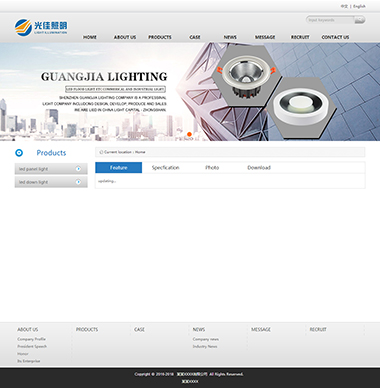380x388 pixels.
Task: Switch language to English
Action: 359,6
